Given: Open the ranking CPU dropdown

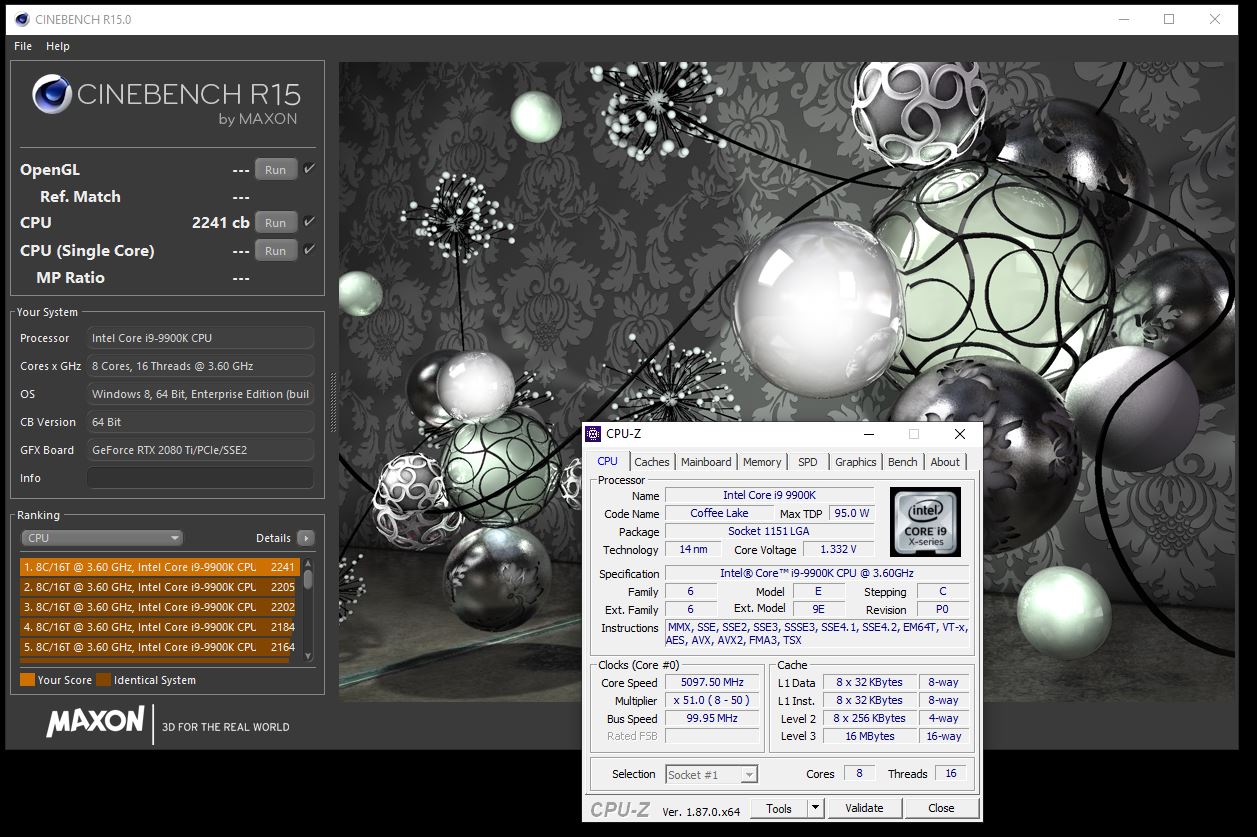Looking at the screenshot, I should tap(102, 538).
